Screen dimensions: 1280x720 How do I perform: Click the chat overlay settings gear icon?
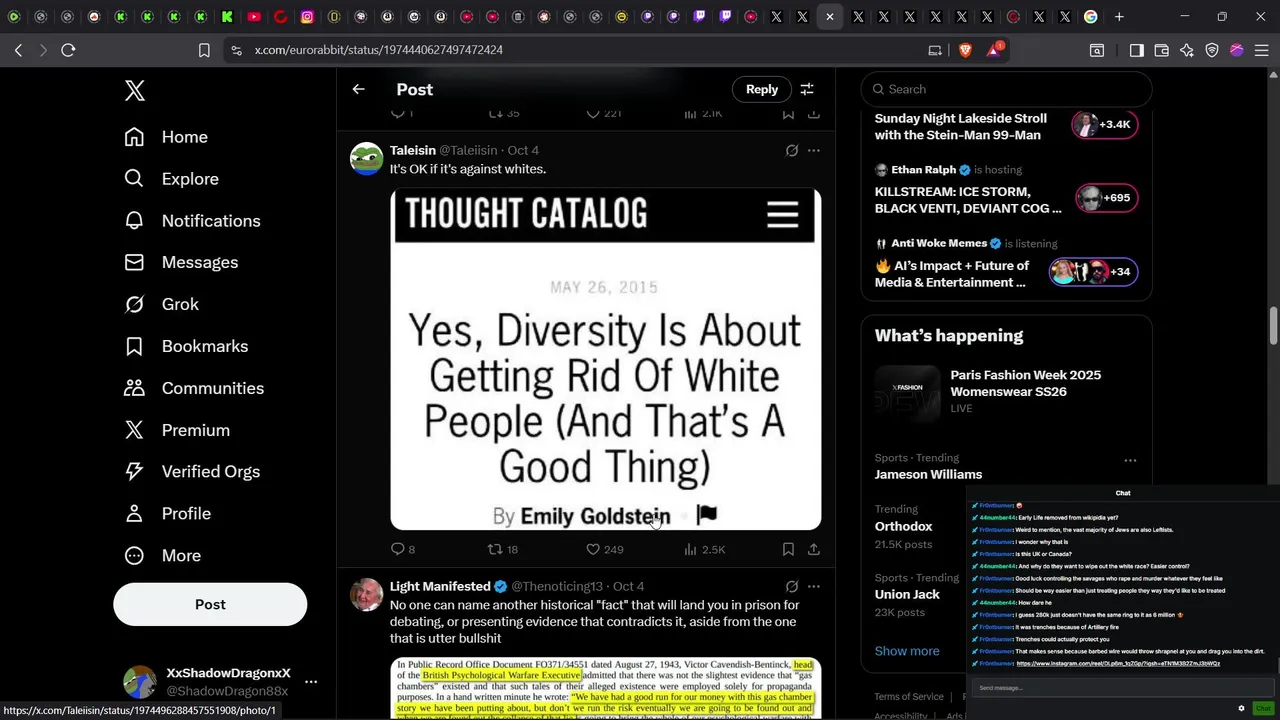[1241, 708]
